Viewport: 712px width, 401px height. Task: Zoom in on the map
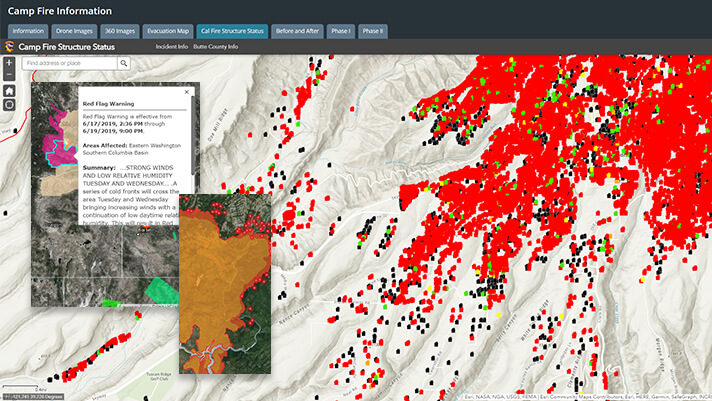(x=9, y=63)
